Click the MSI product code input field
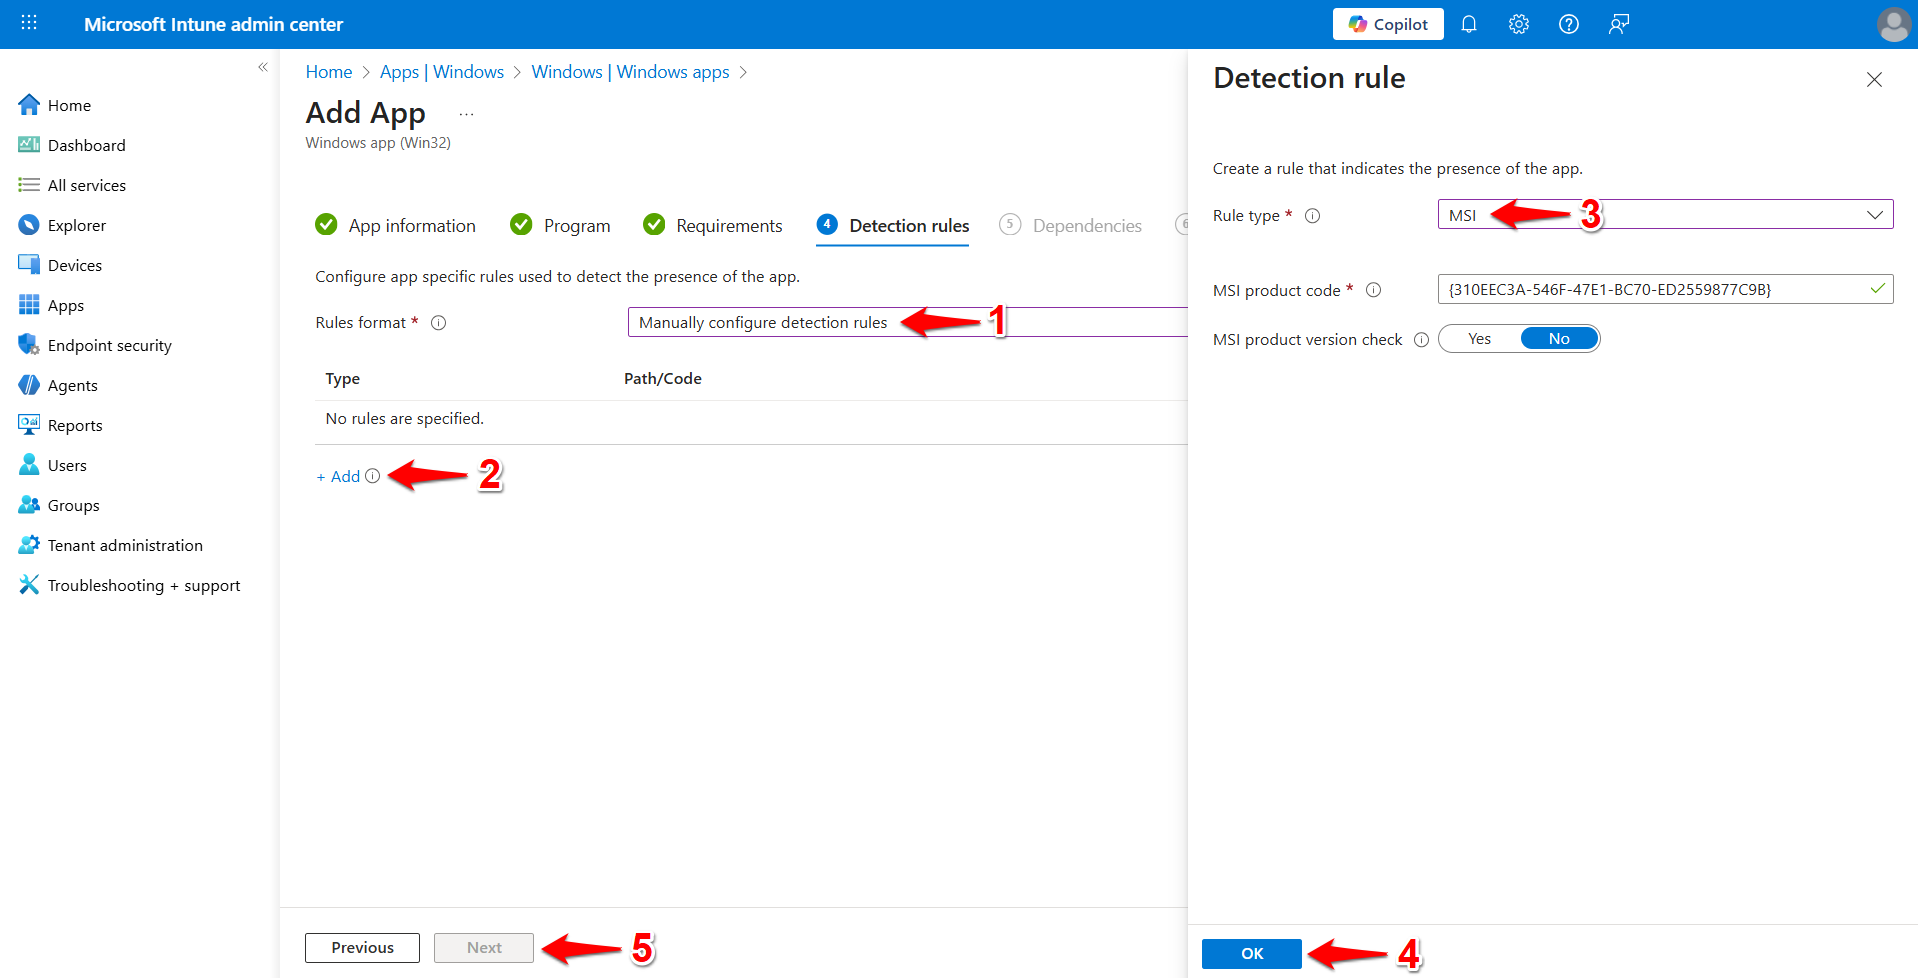1918x978 pixels. point(1665,289)
